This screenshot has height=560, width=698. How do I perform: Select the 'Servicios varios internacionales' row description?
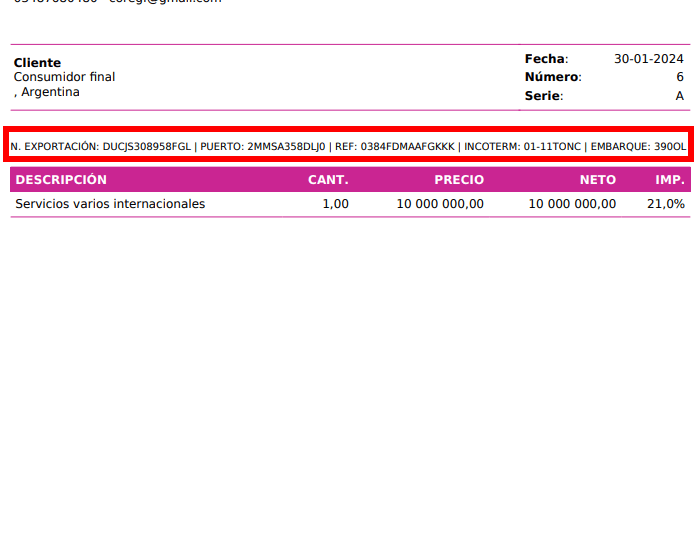[110, 204]
